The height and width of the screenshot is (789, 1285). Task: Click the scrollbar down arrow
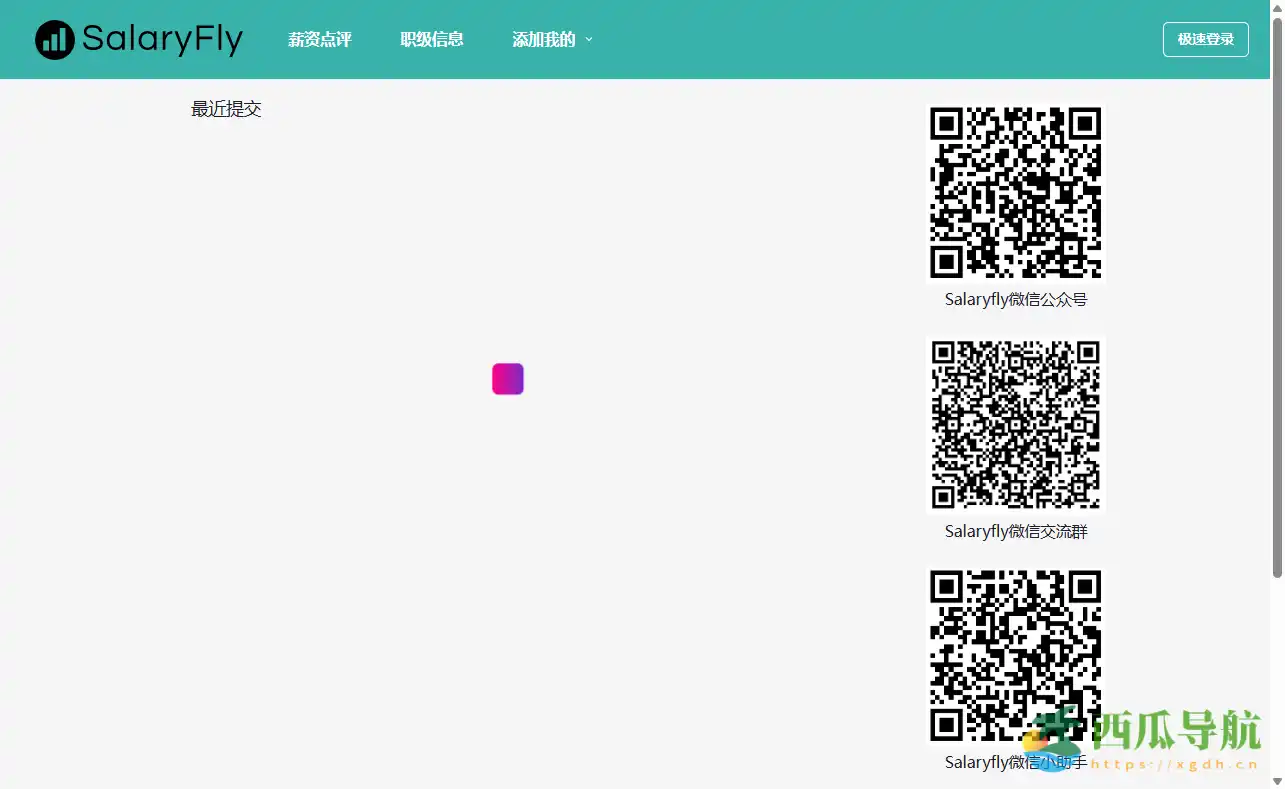tap(1277, 781)
